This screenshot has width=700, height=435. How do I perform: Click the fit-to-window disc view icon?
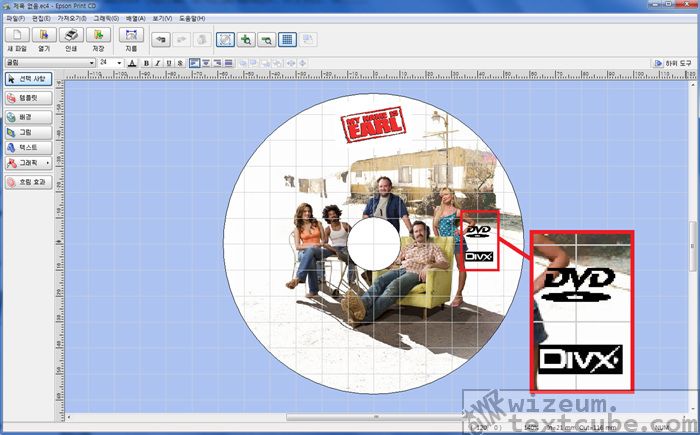point(225,40)
